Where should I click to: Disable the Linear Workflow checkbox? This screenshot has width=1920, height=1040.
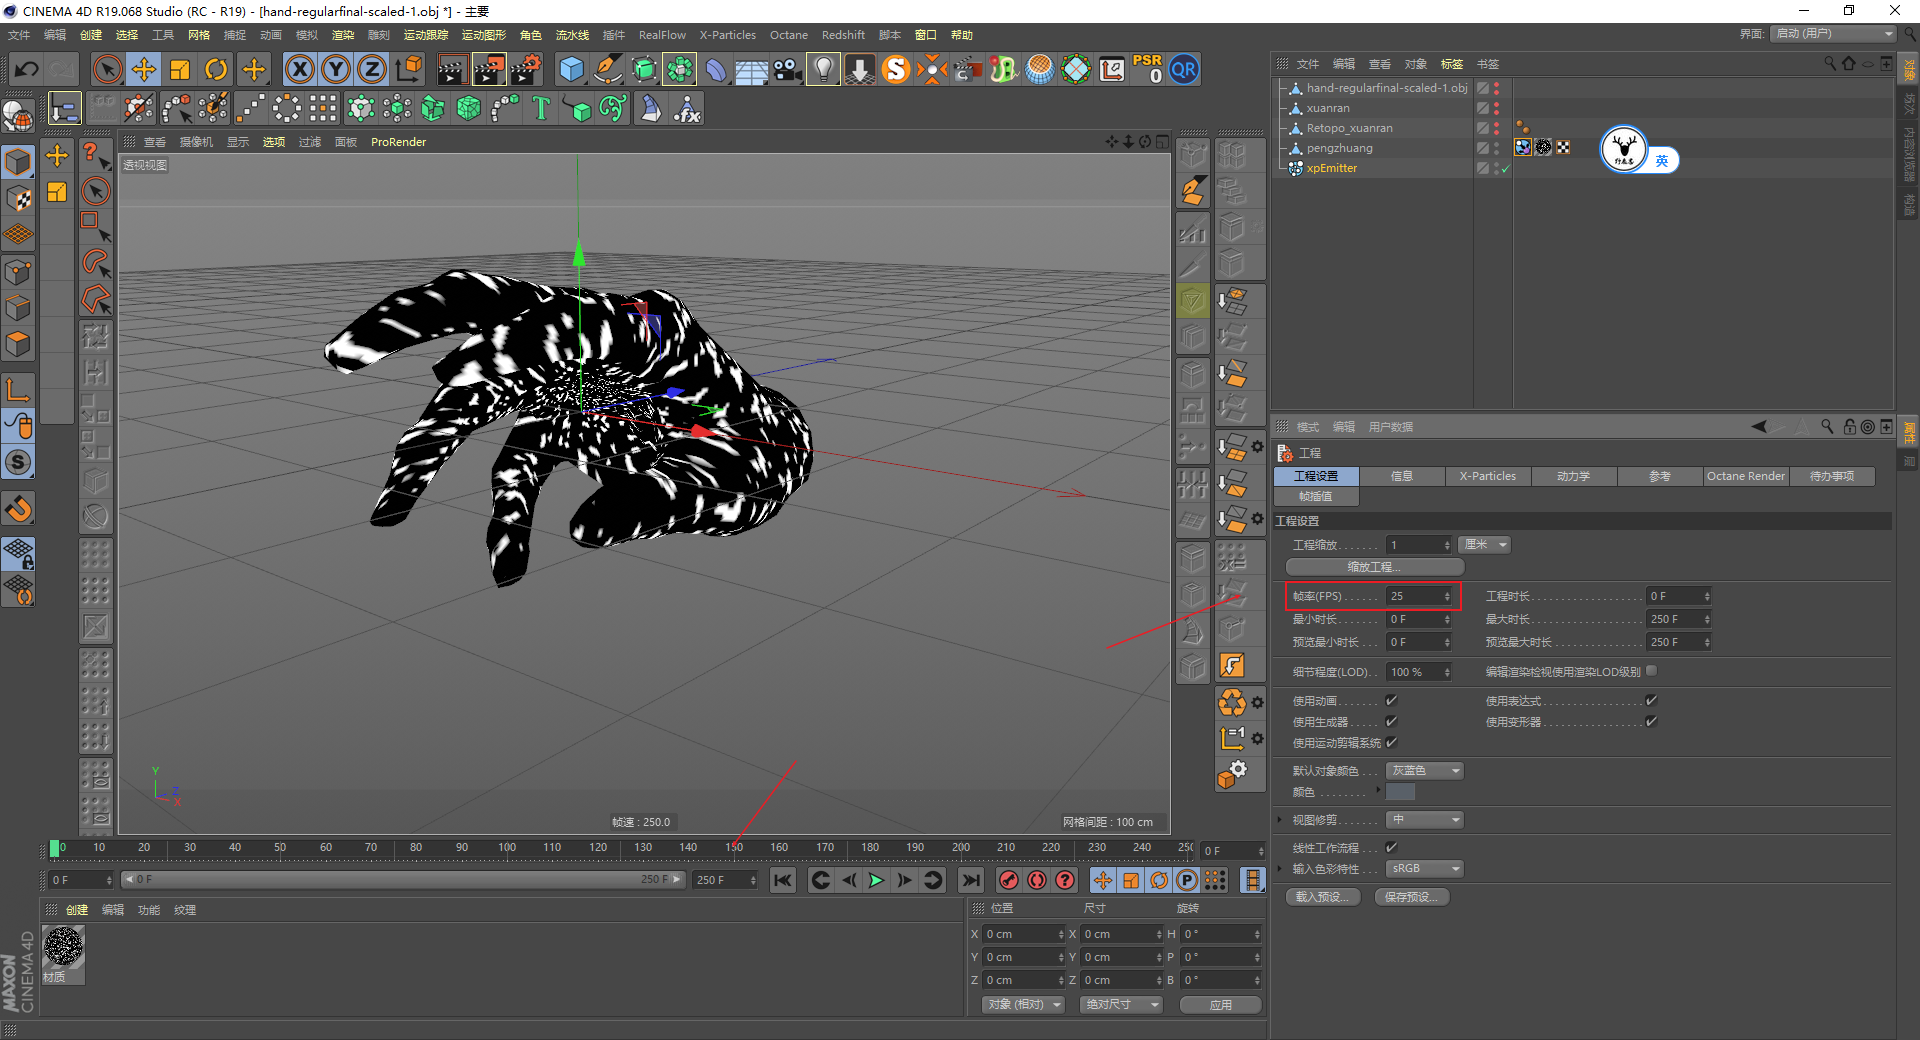pos(1391,848)
